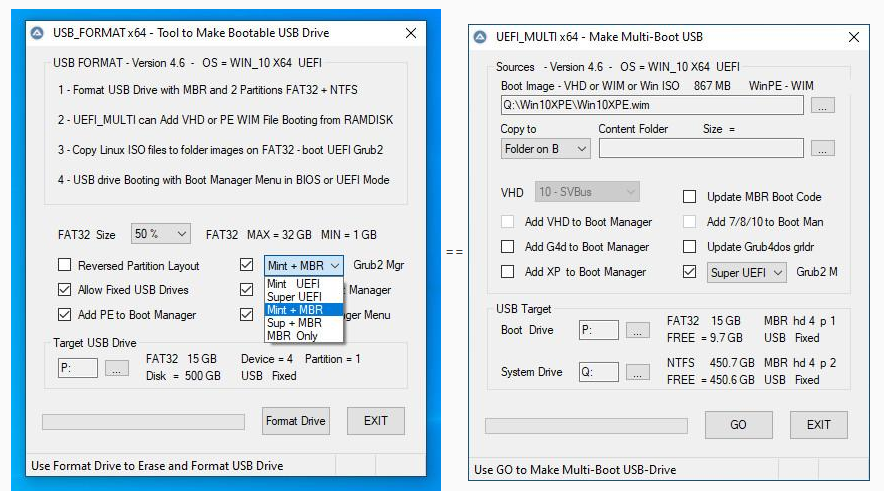
Task: Expand Super UEFI Grub2 dropdown
Action: (747, 272)
